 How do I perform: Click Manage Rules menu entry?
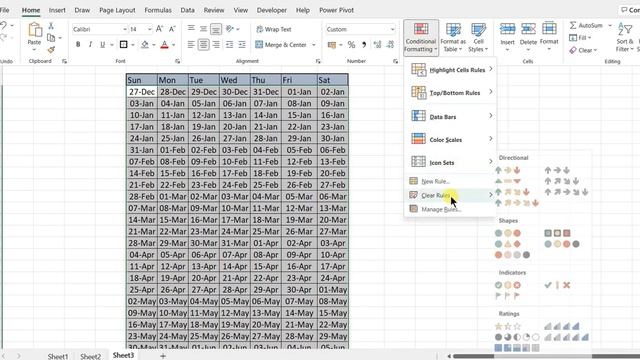[x=451, y=209]
